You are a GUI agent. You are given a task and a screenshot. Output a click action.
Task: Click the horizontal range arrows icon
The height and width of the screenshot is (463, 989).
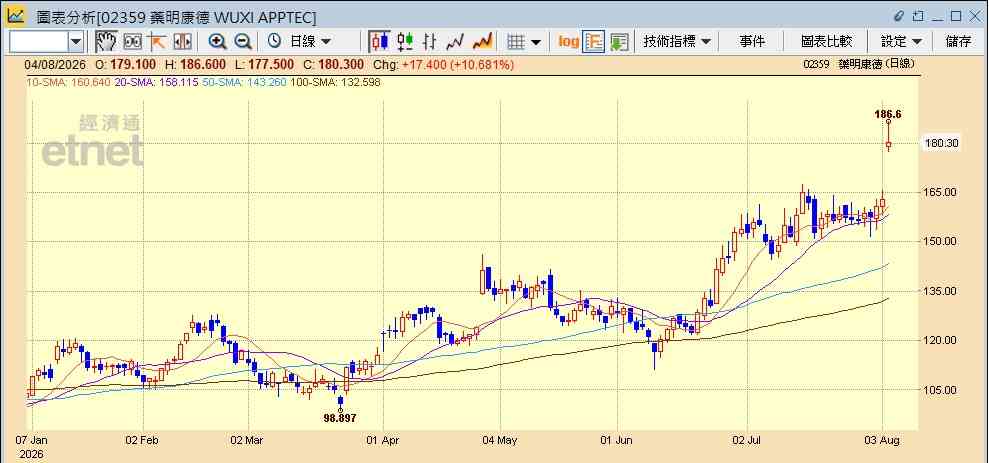pos(182,42)
